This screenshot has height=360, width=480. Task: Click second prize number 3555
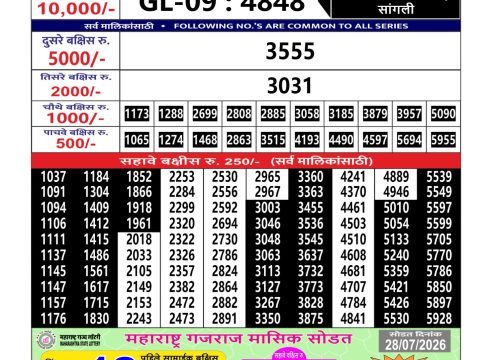point(290,51)
